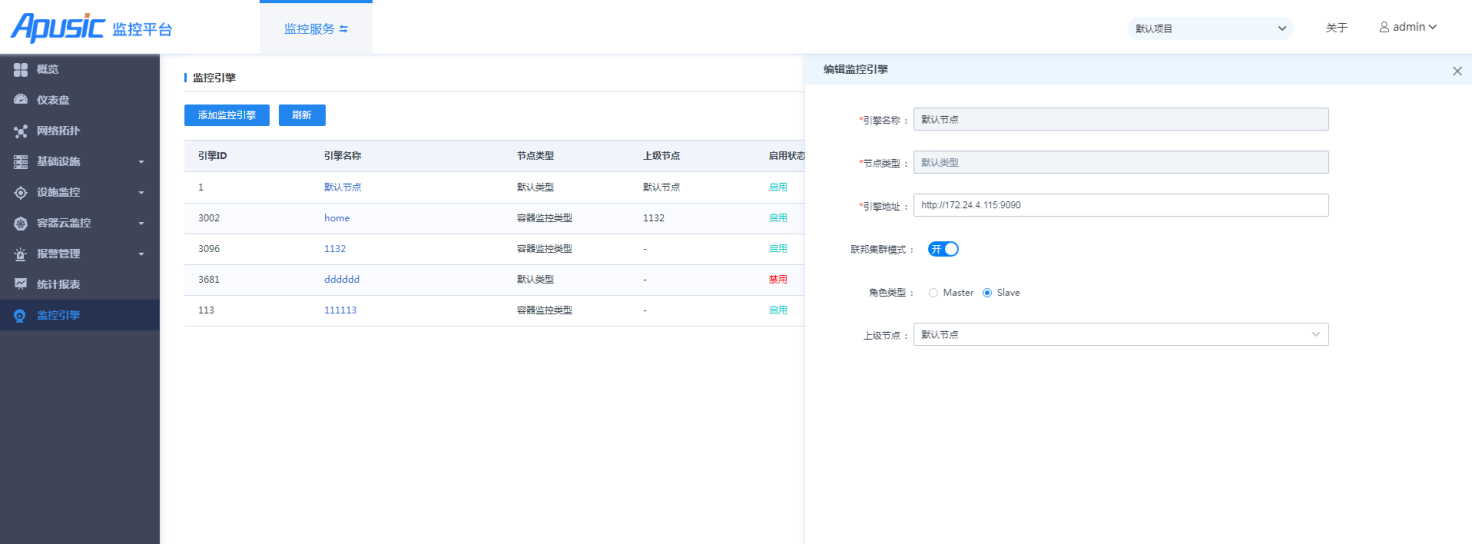
Task: Click the 统计报表 chart icon
Action: pos(20,284)
